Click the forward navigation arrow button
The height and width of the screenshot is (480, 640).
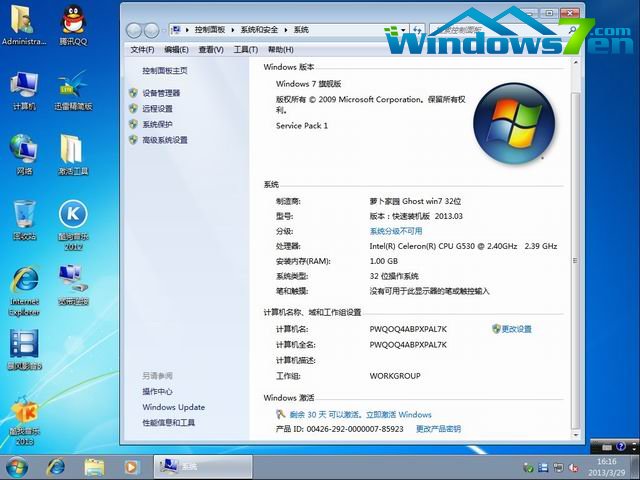(x=151, y=30)
